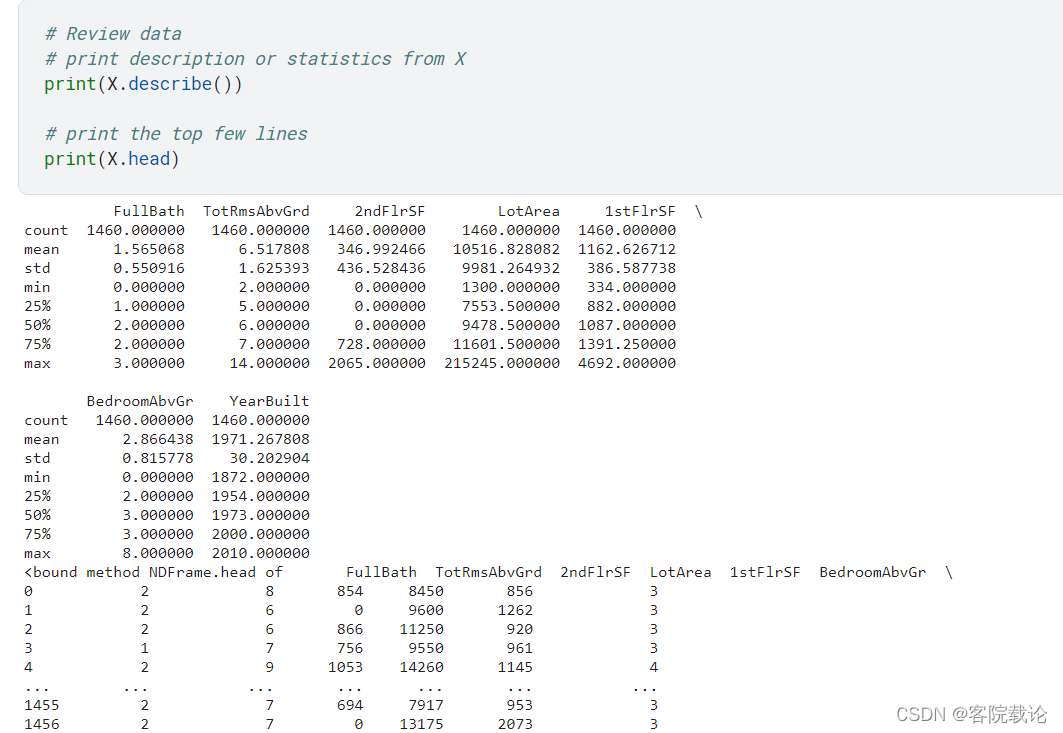
Task: Click the 1stFlrSF min value 334.000000
Action: pyautogui.click(x=631, y=288)
